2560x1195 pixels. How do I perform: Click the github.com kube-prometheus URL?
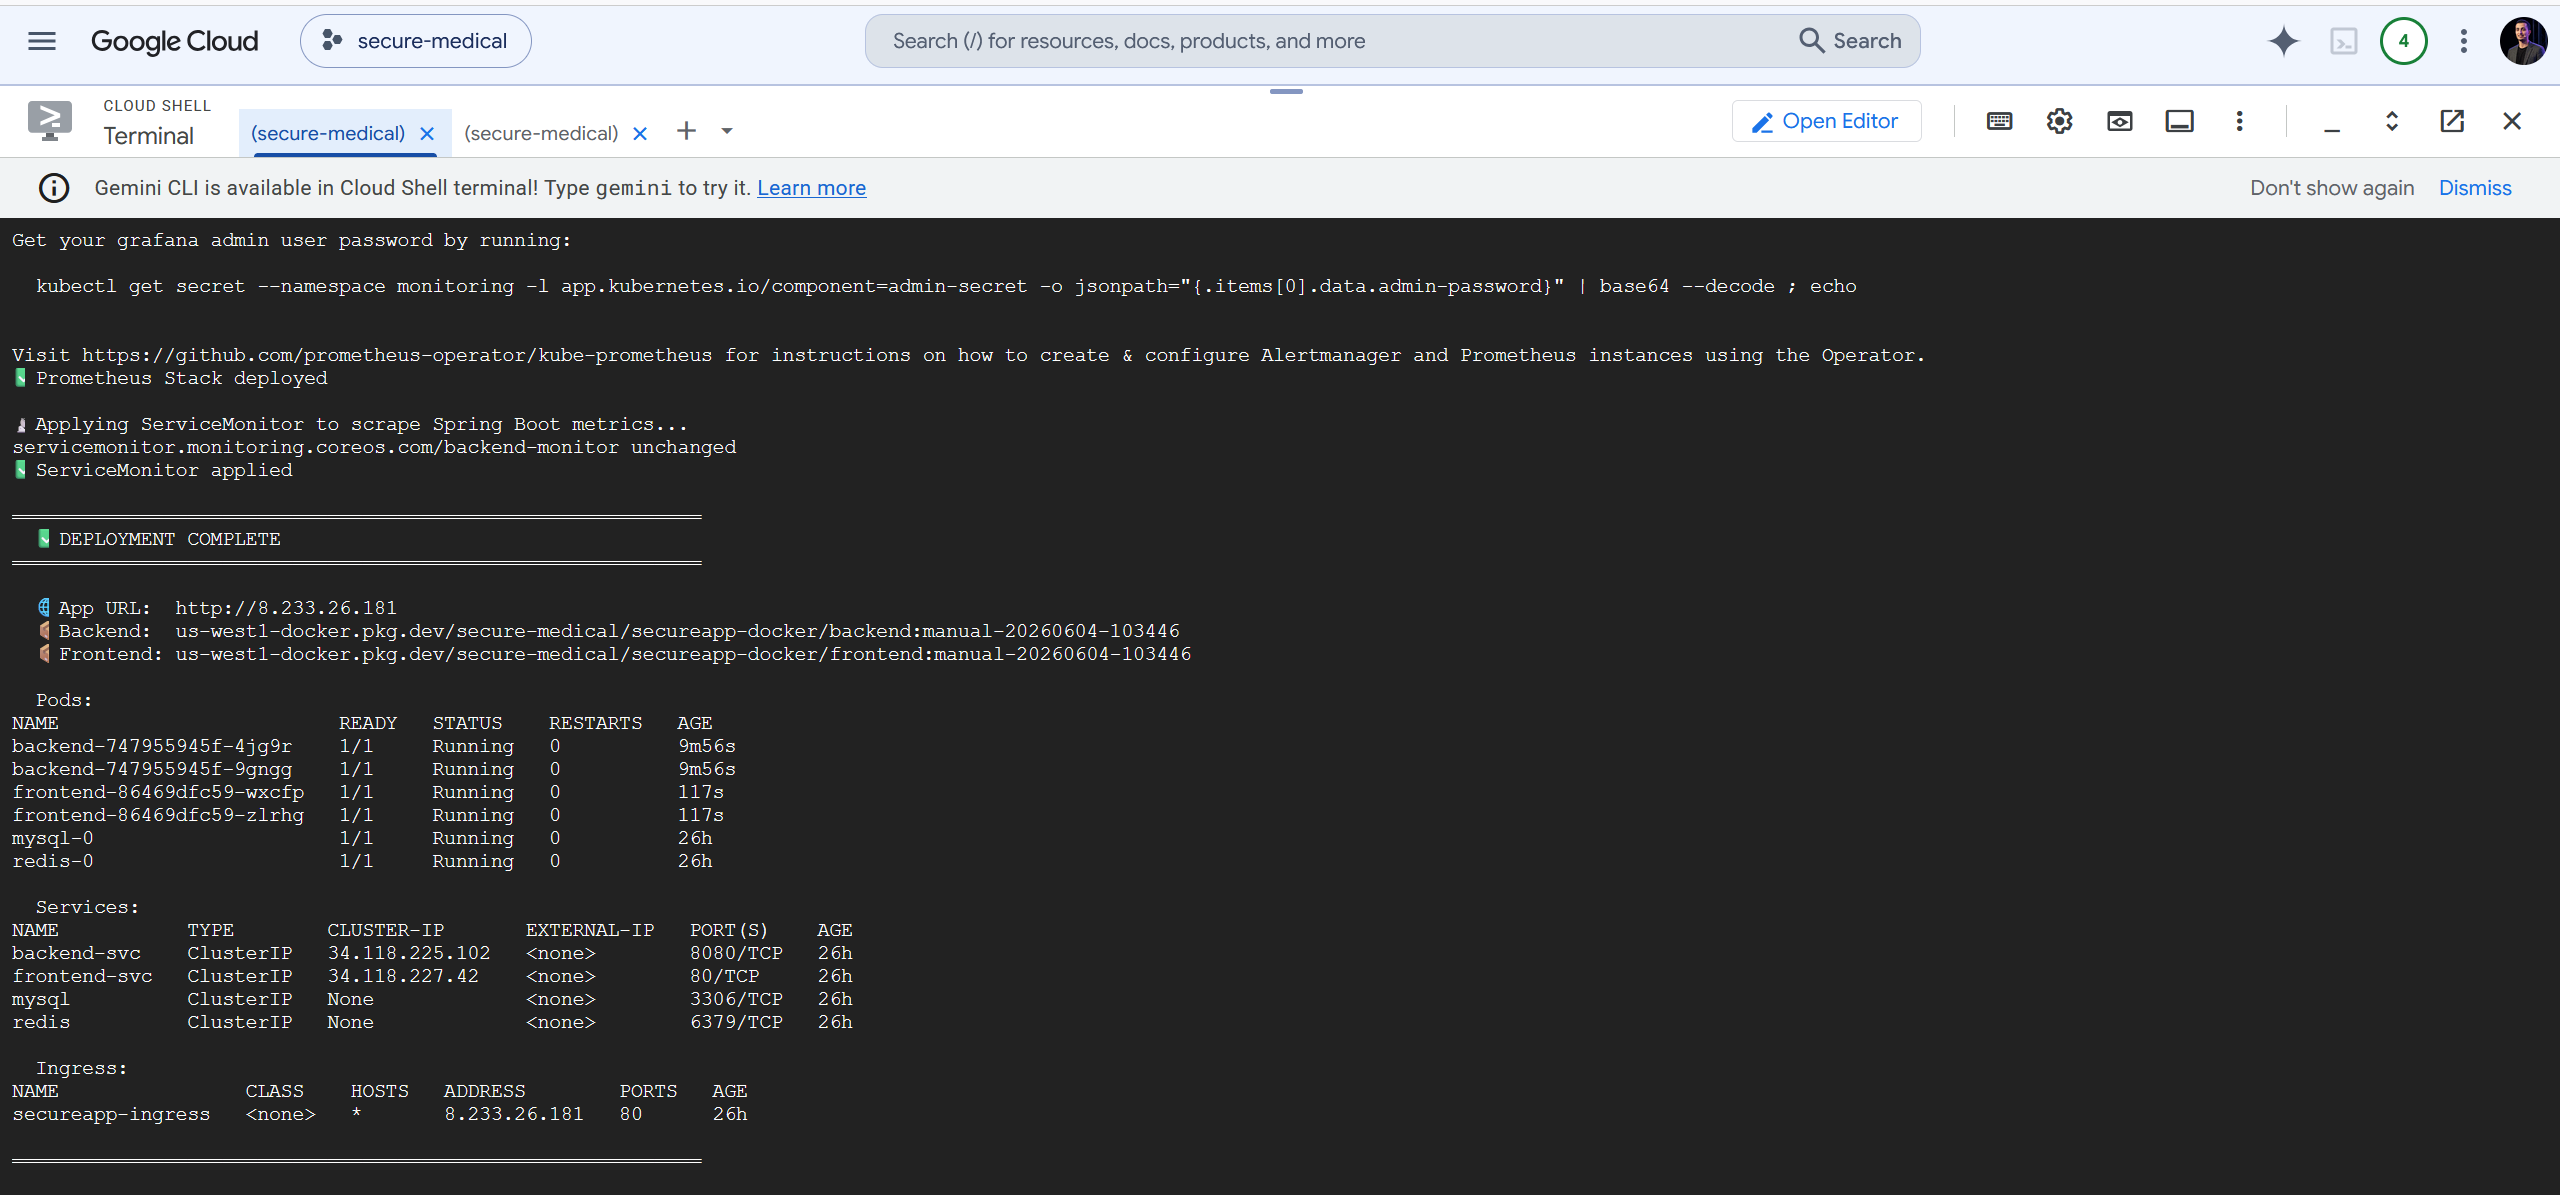(x=397, y=355)
